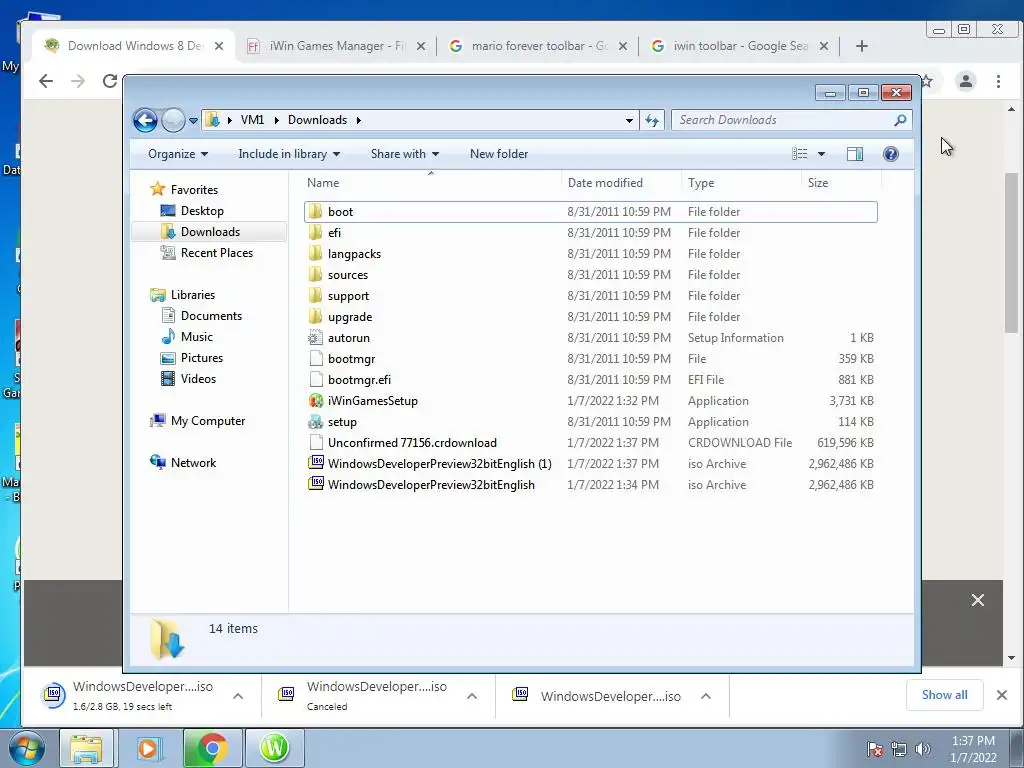Select Desktop in Favorites
1024x768 pixels.
(x=202, y=211)
